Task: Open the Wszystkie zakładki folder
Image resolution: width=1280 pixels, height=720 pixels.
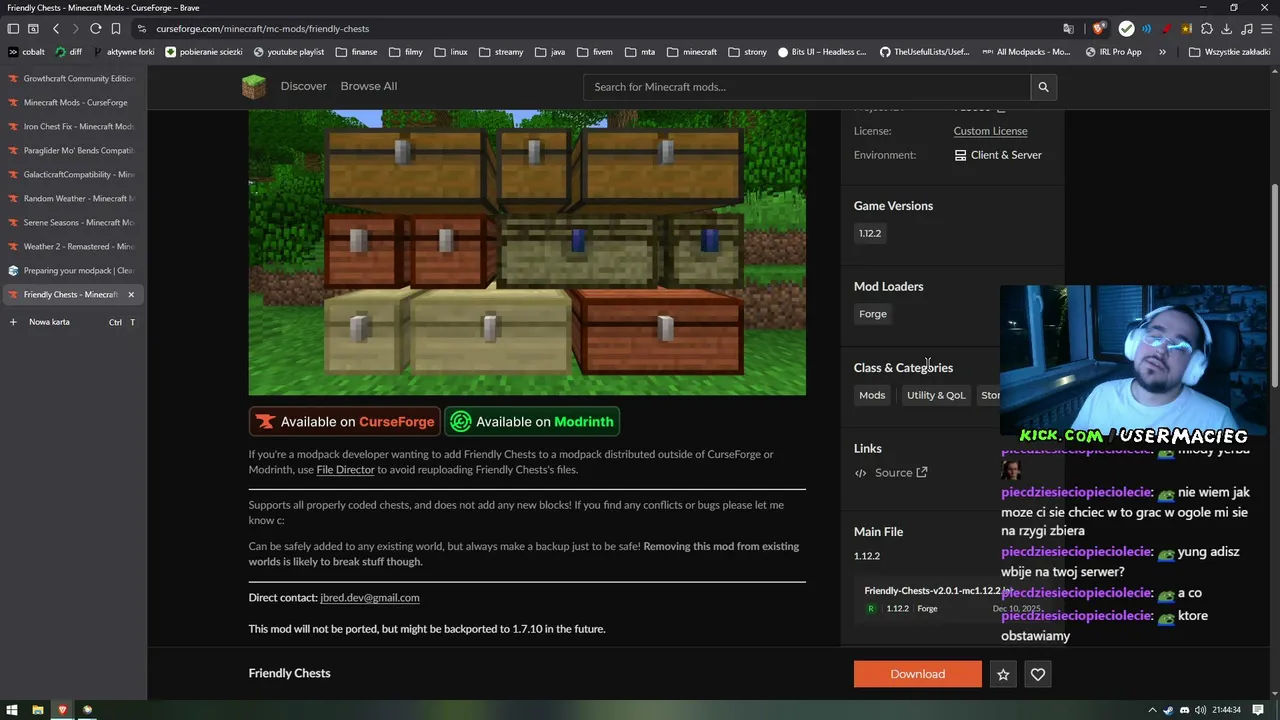Action: (1229, 52)
